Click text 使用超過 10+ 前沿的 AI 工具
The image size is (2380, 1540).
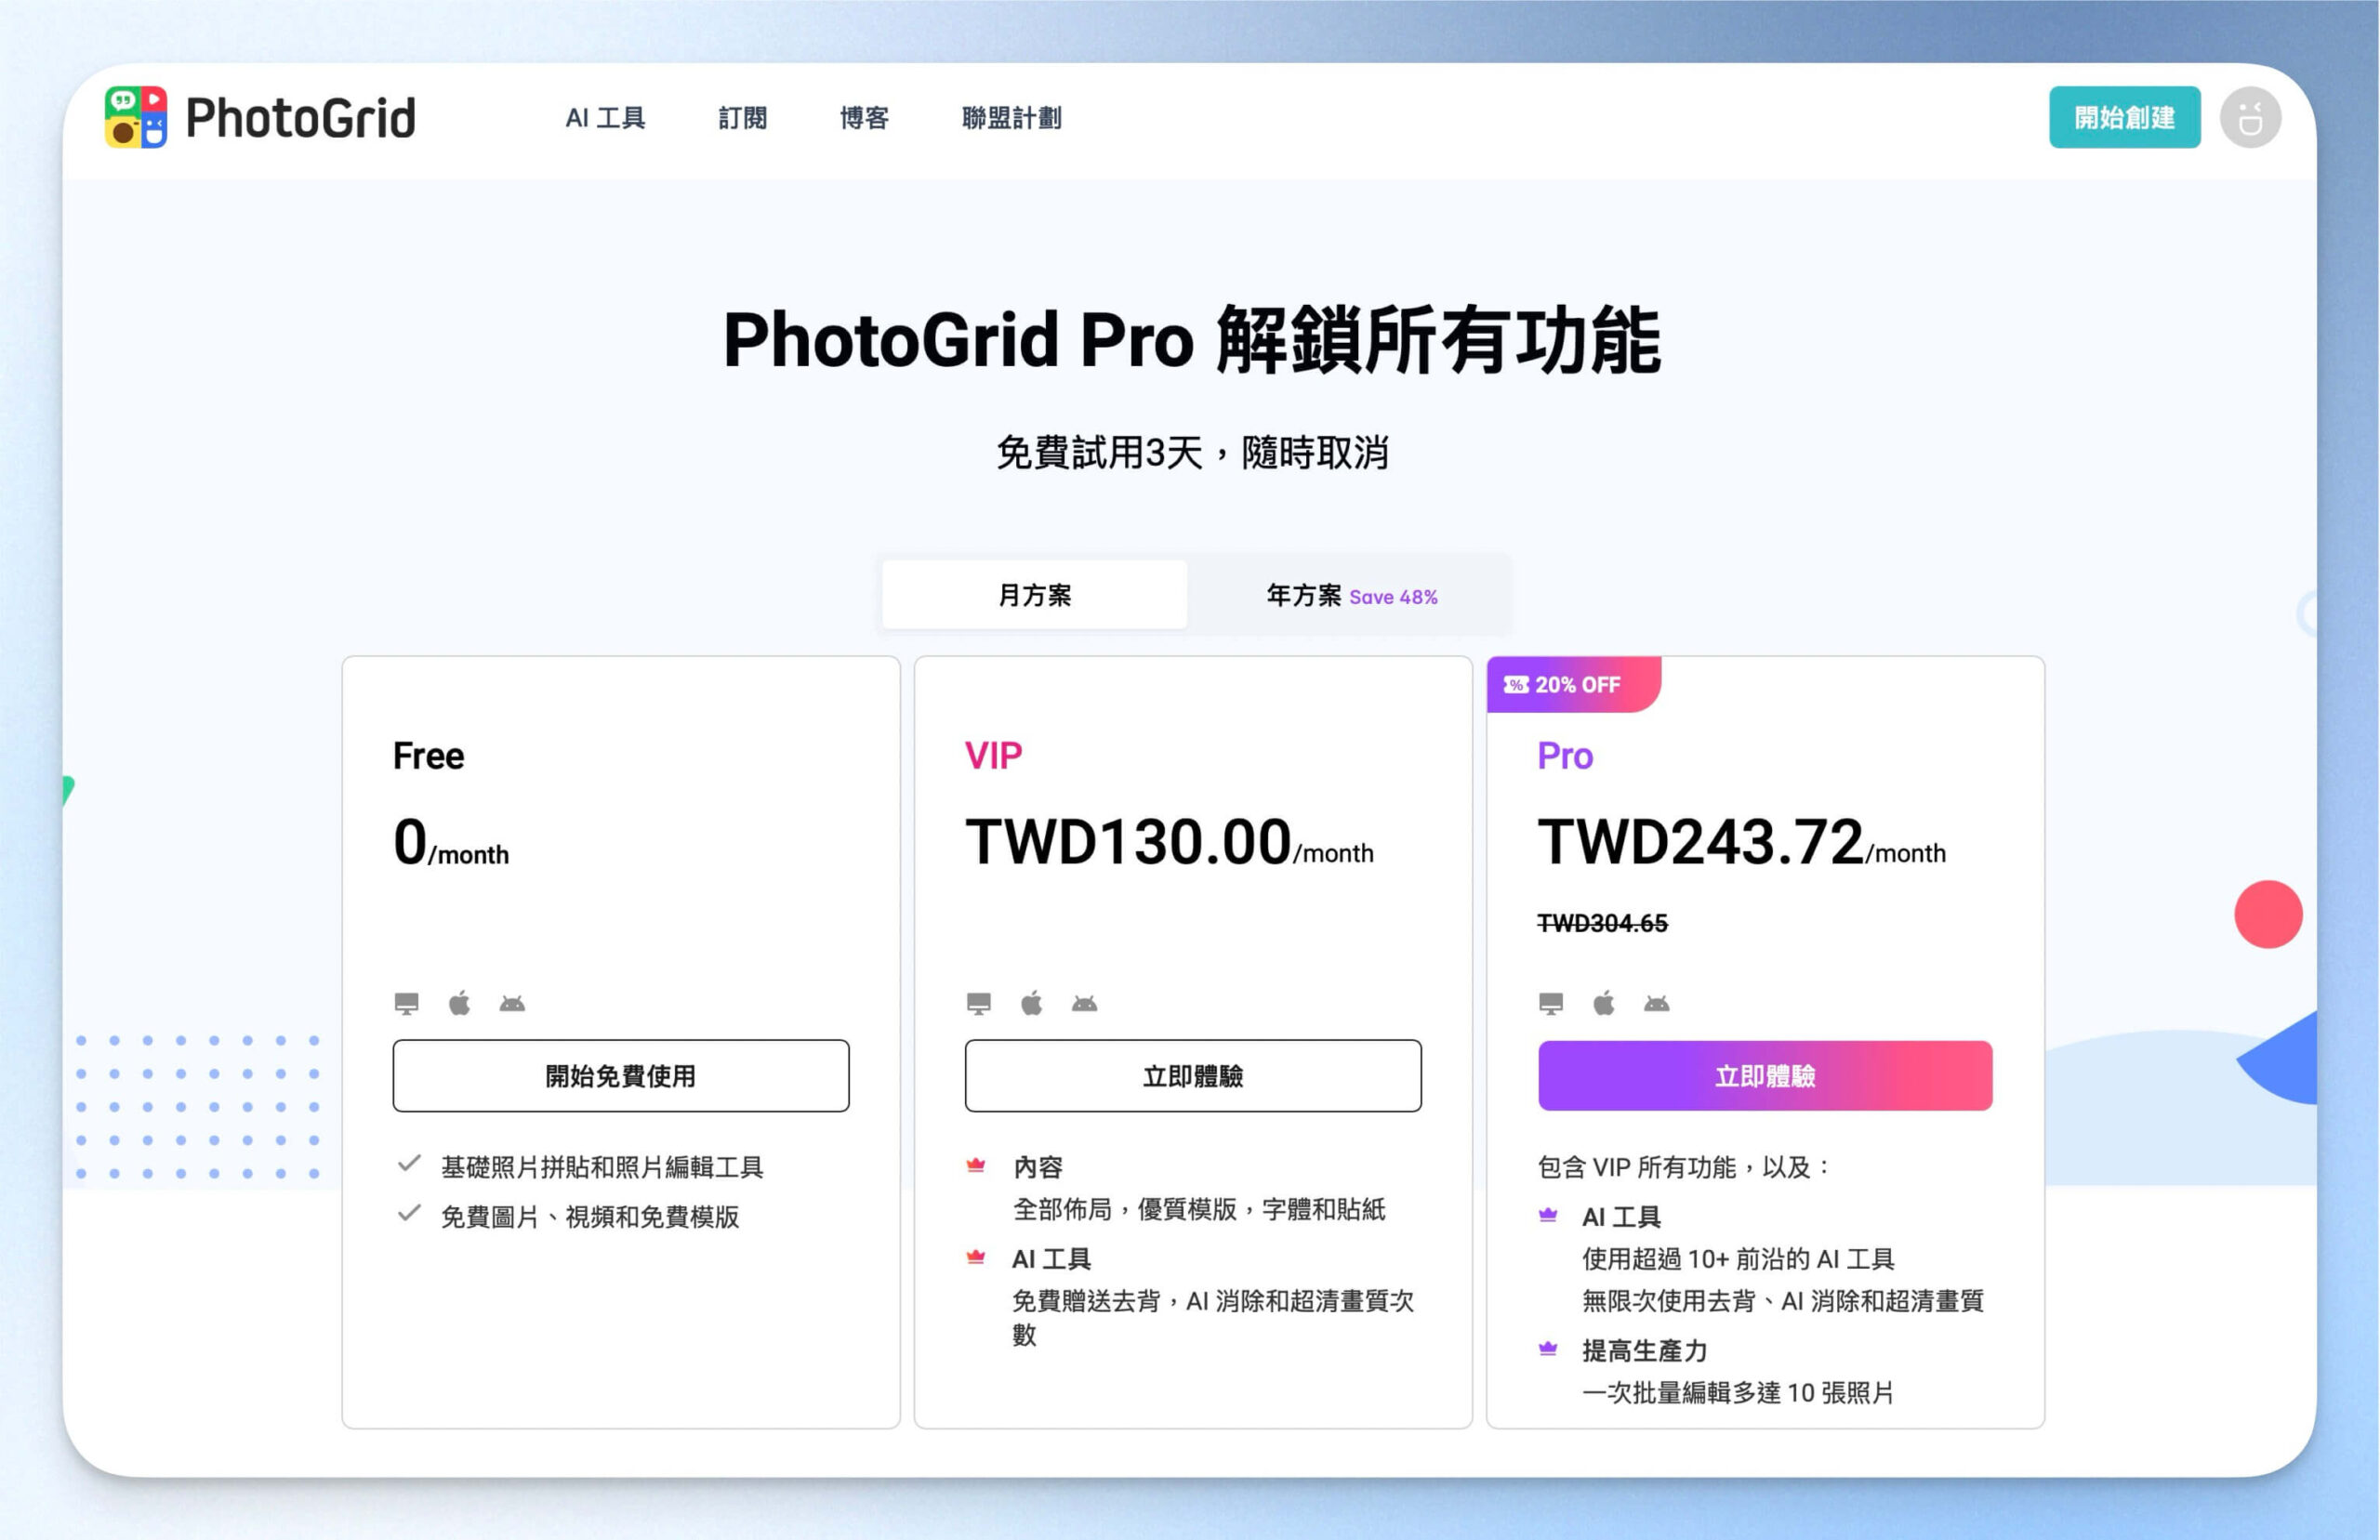pos(1738,1259)
